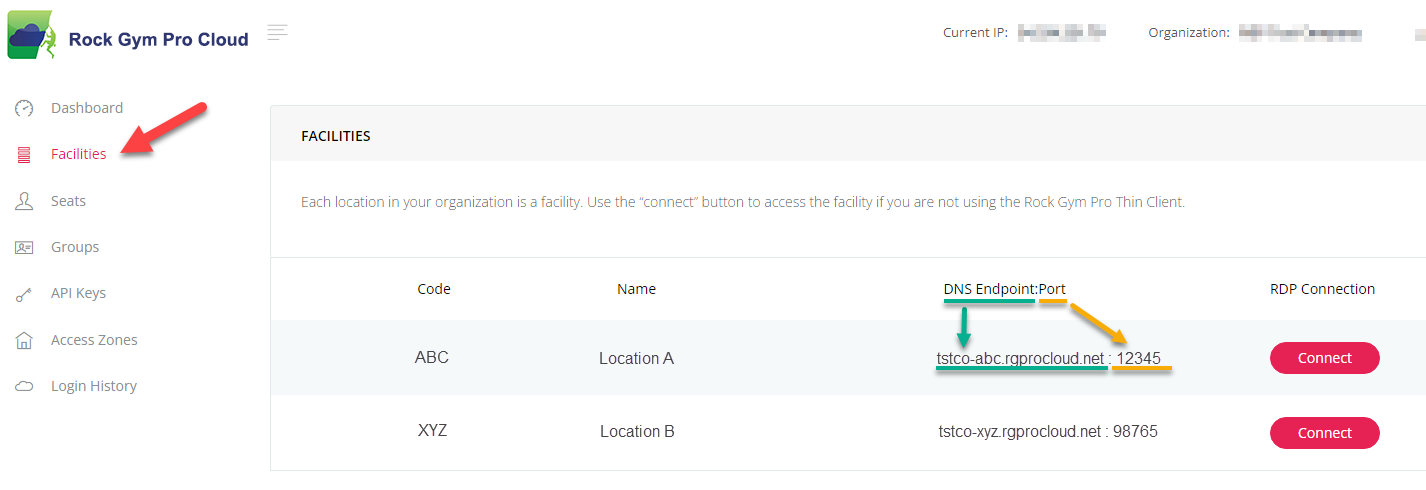Connect to Location A facility

[1324, 358]
